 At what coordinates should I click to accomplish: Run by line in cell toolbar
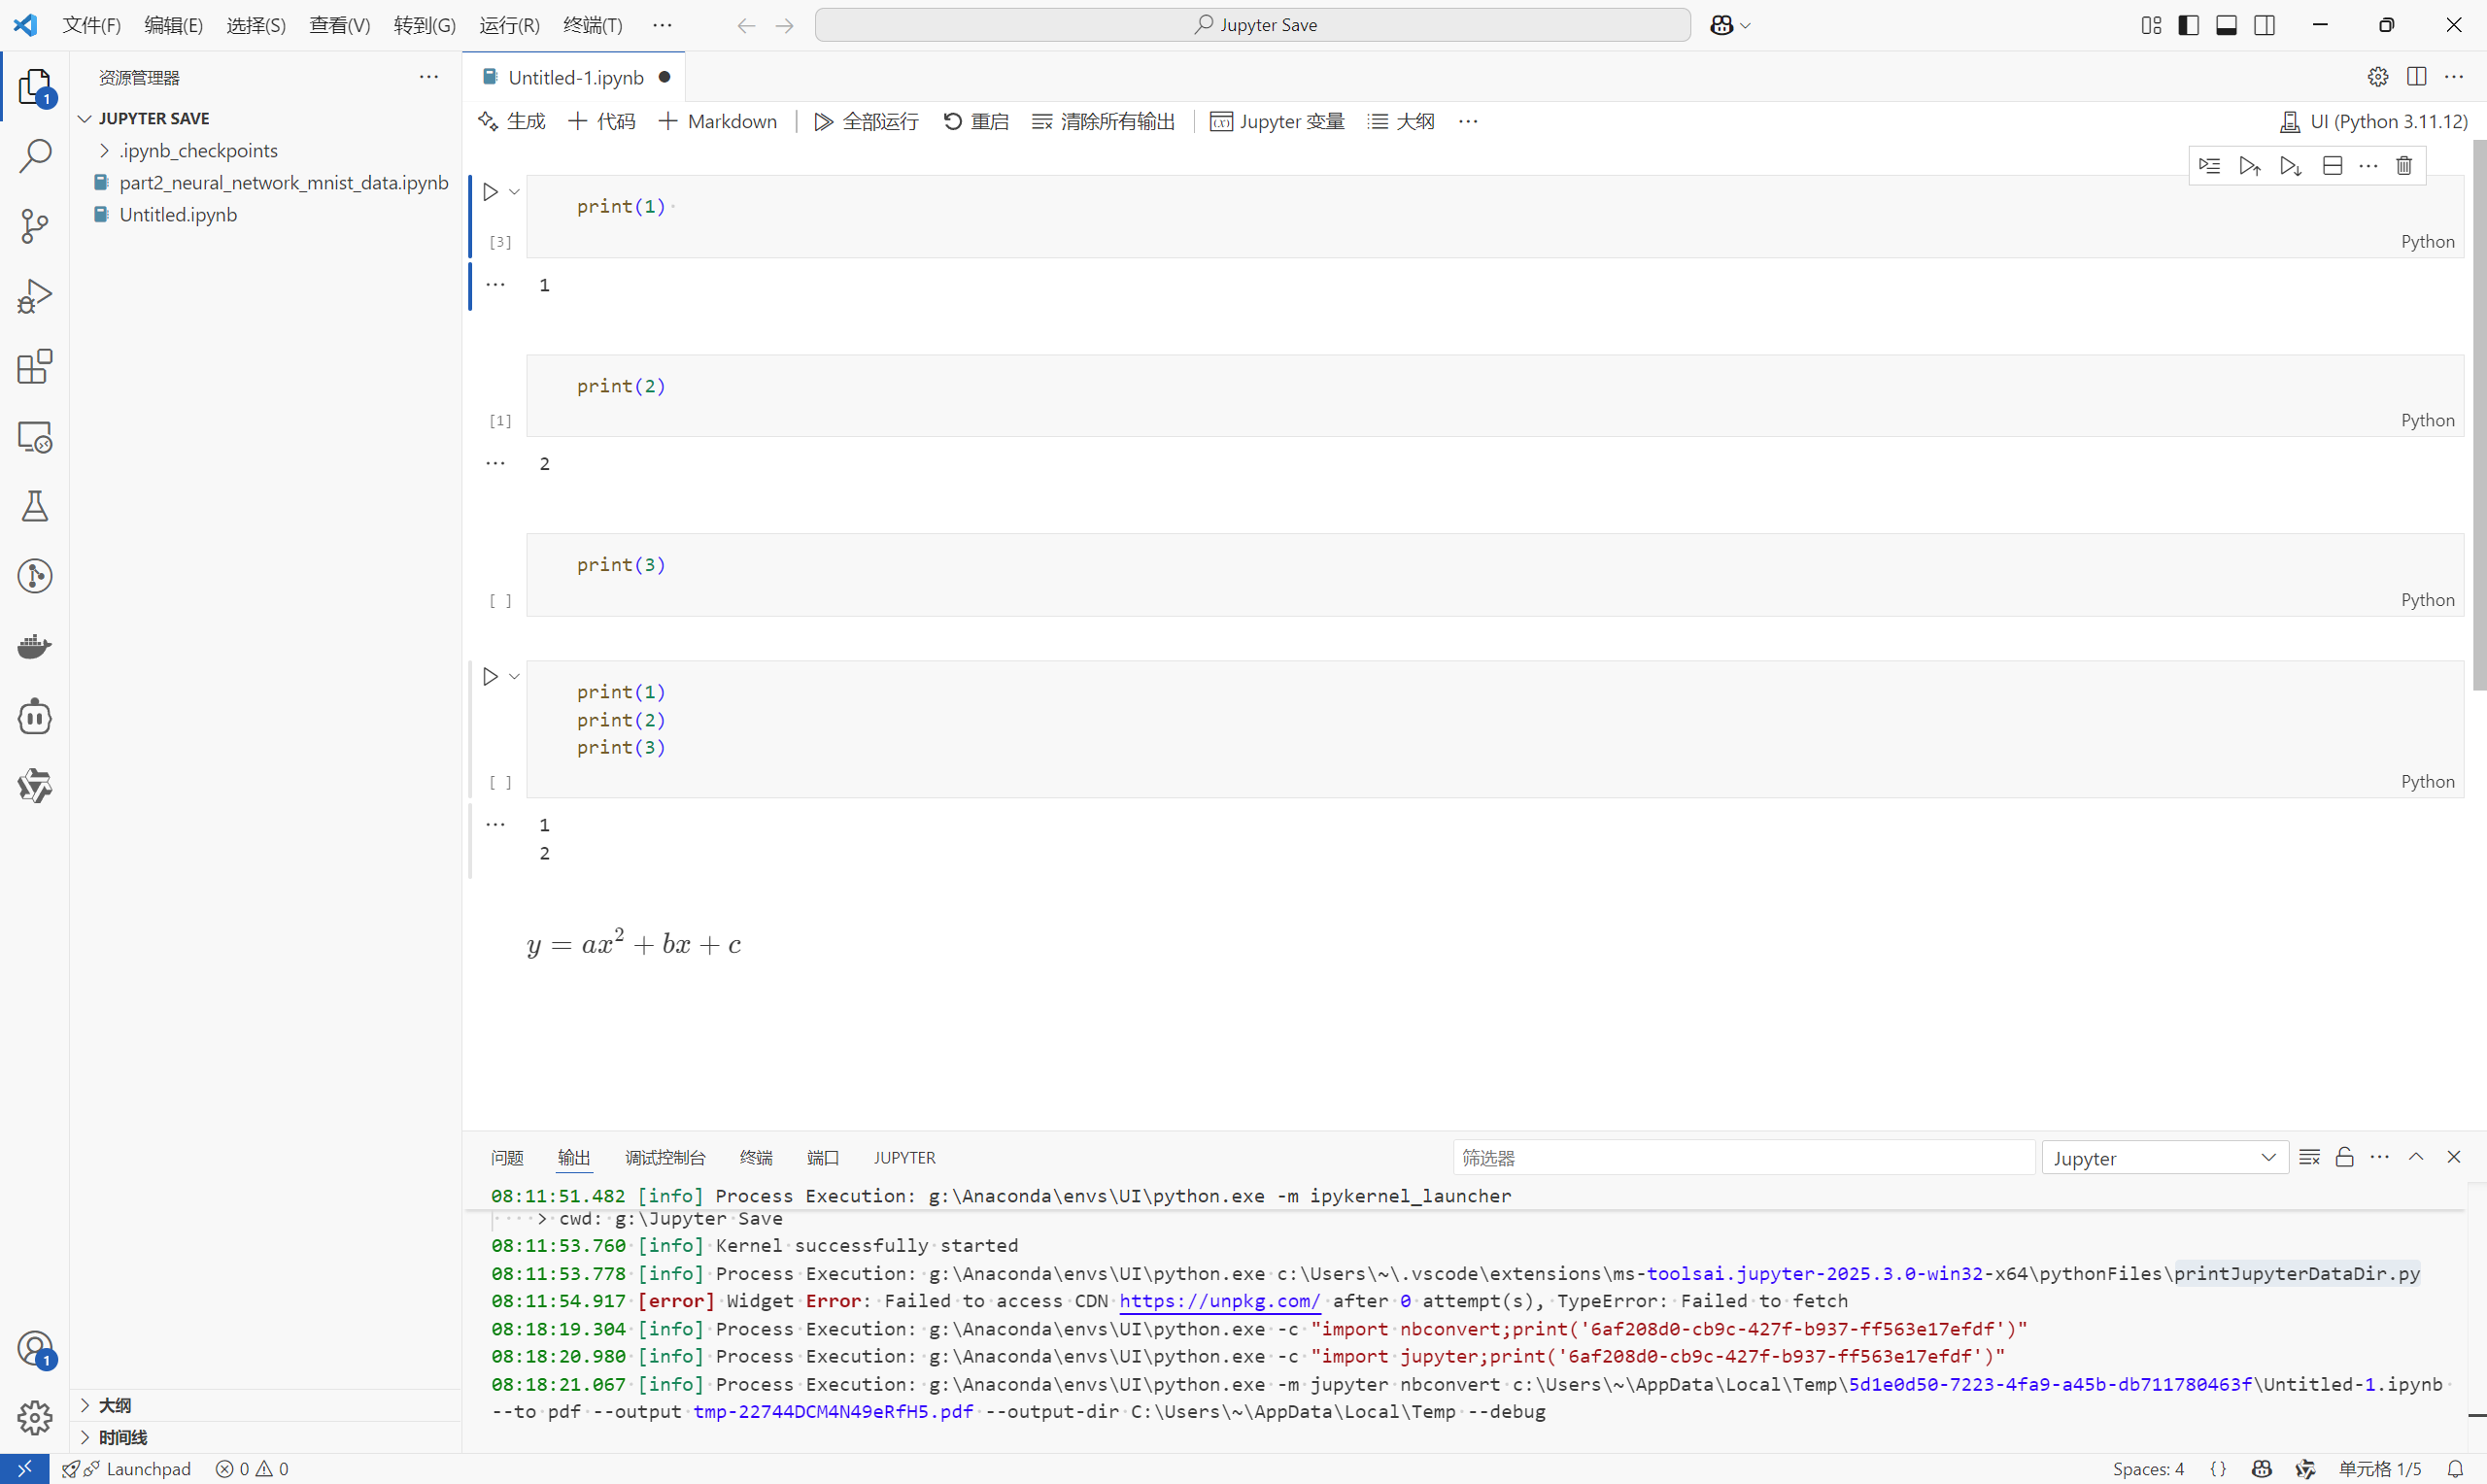pyautogui.click(x=2210, y=166)
